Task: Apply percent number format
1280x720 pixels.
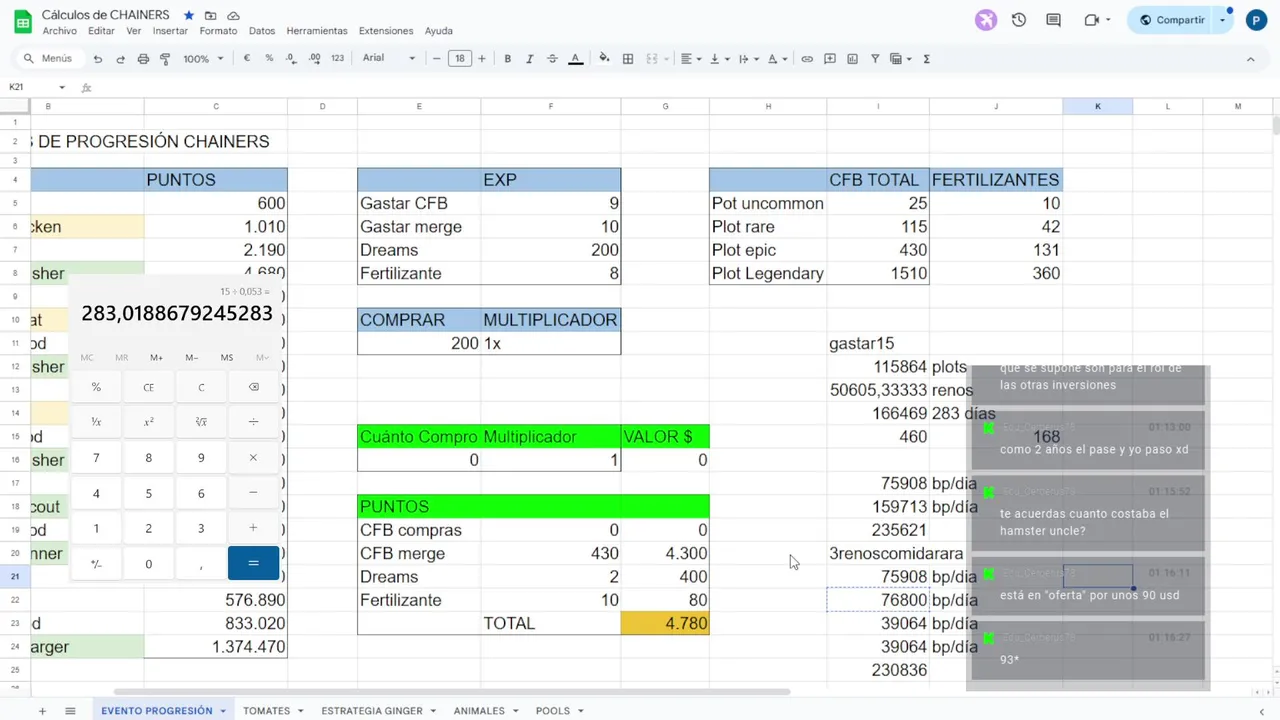Action: 269,59
